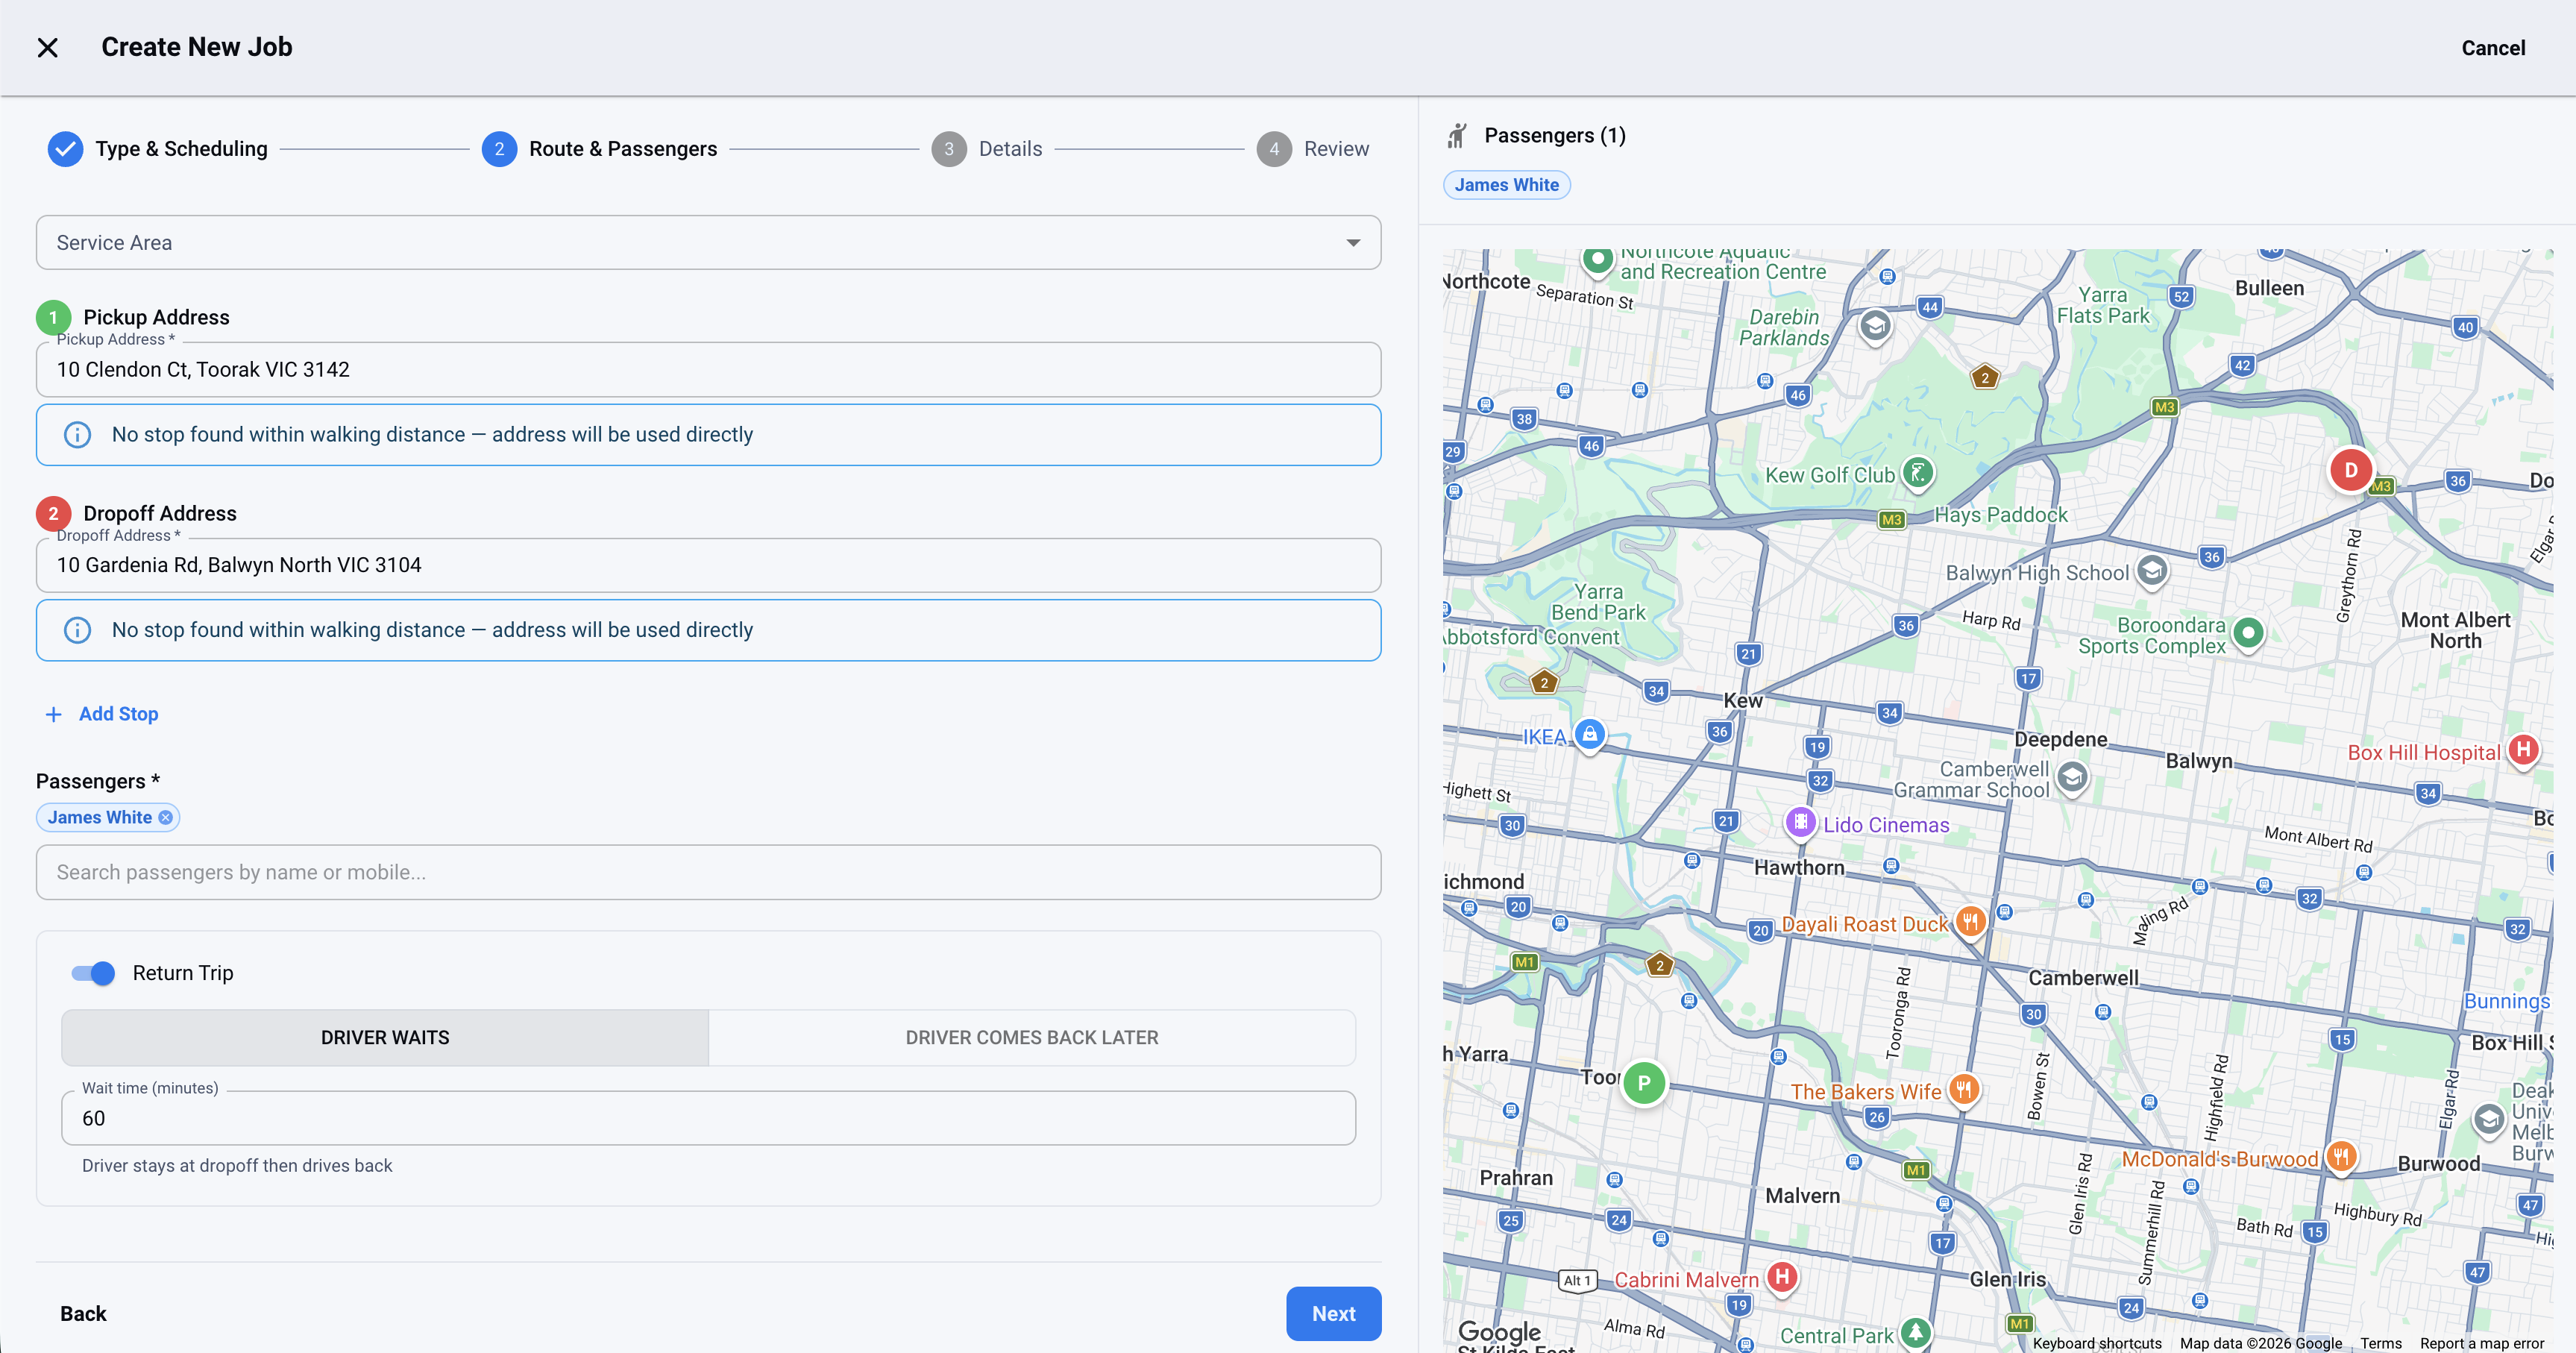Viewport: 2576px width, 1353px height.
Task: Click the red D dropoff marker on map
Action: click(2350, 470)
